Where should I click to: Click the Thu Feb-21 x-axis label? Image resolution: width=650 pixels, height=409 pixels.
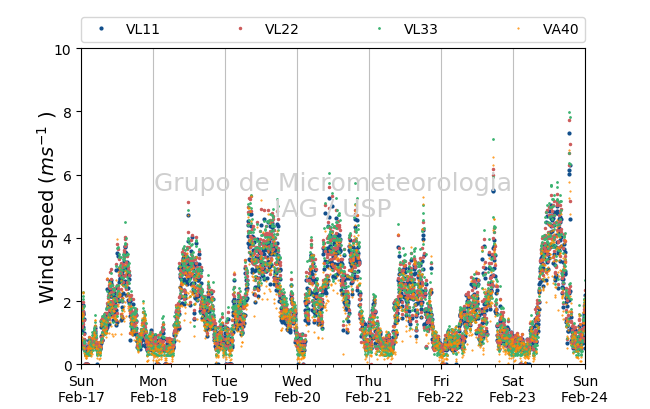click(x=369, y=389)
